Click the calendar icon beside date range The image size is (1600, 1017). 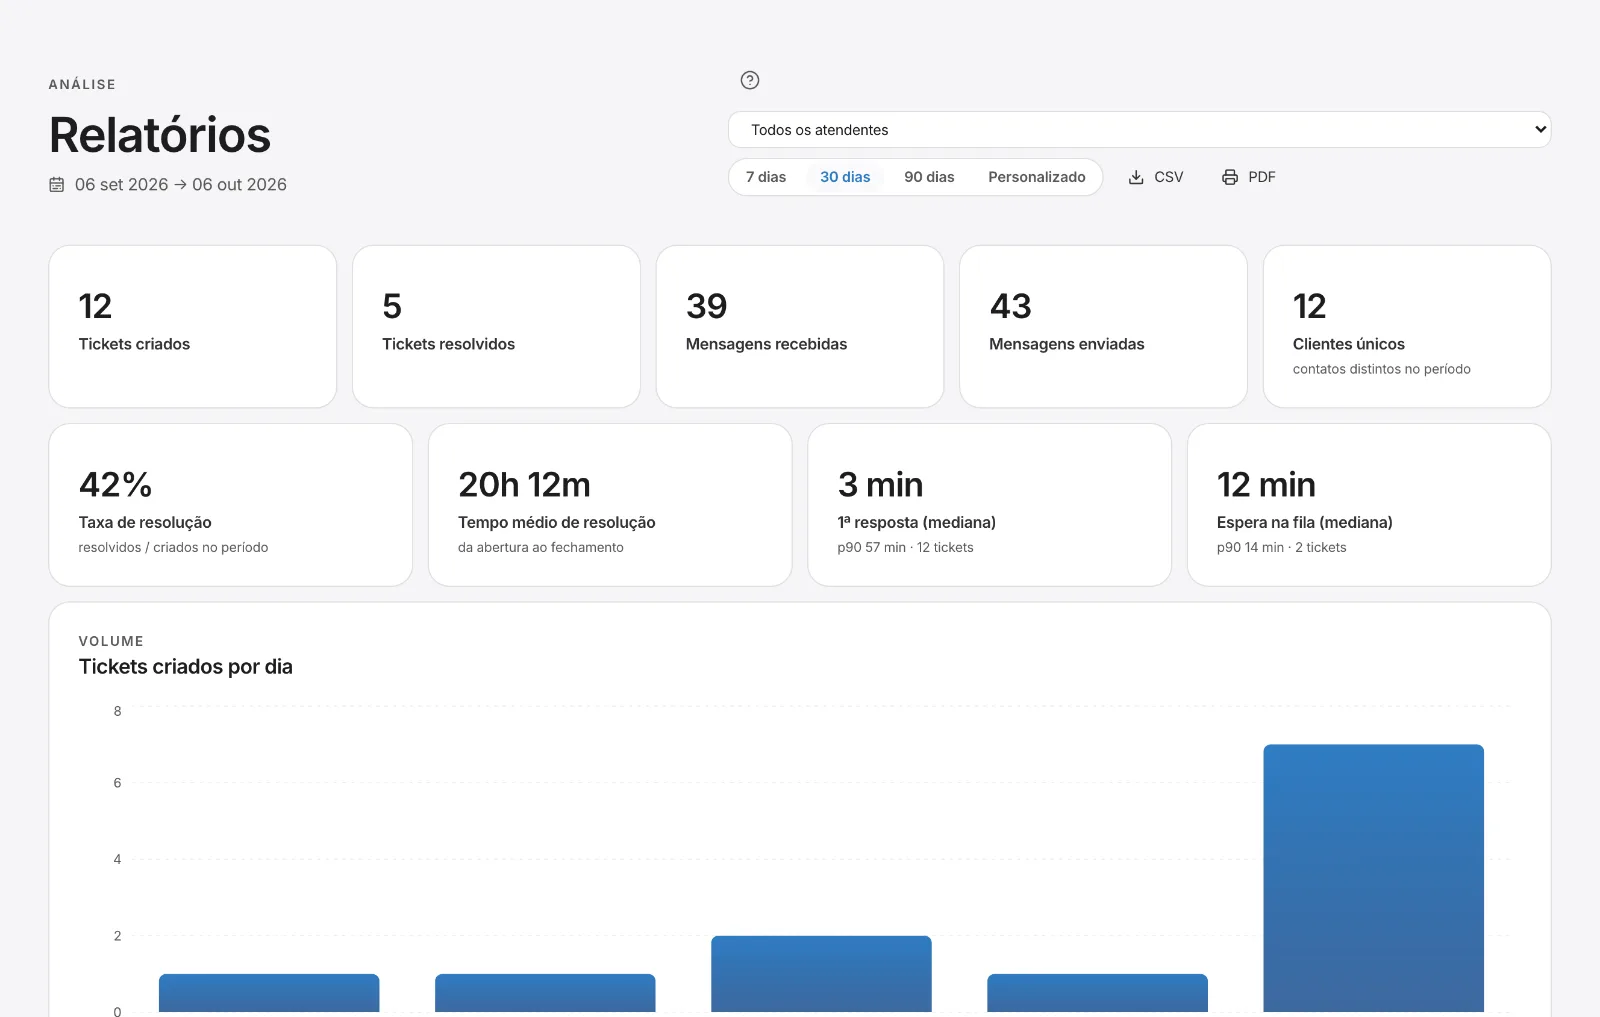click(x=57, y=185)
